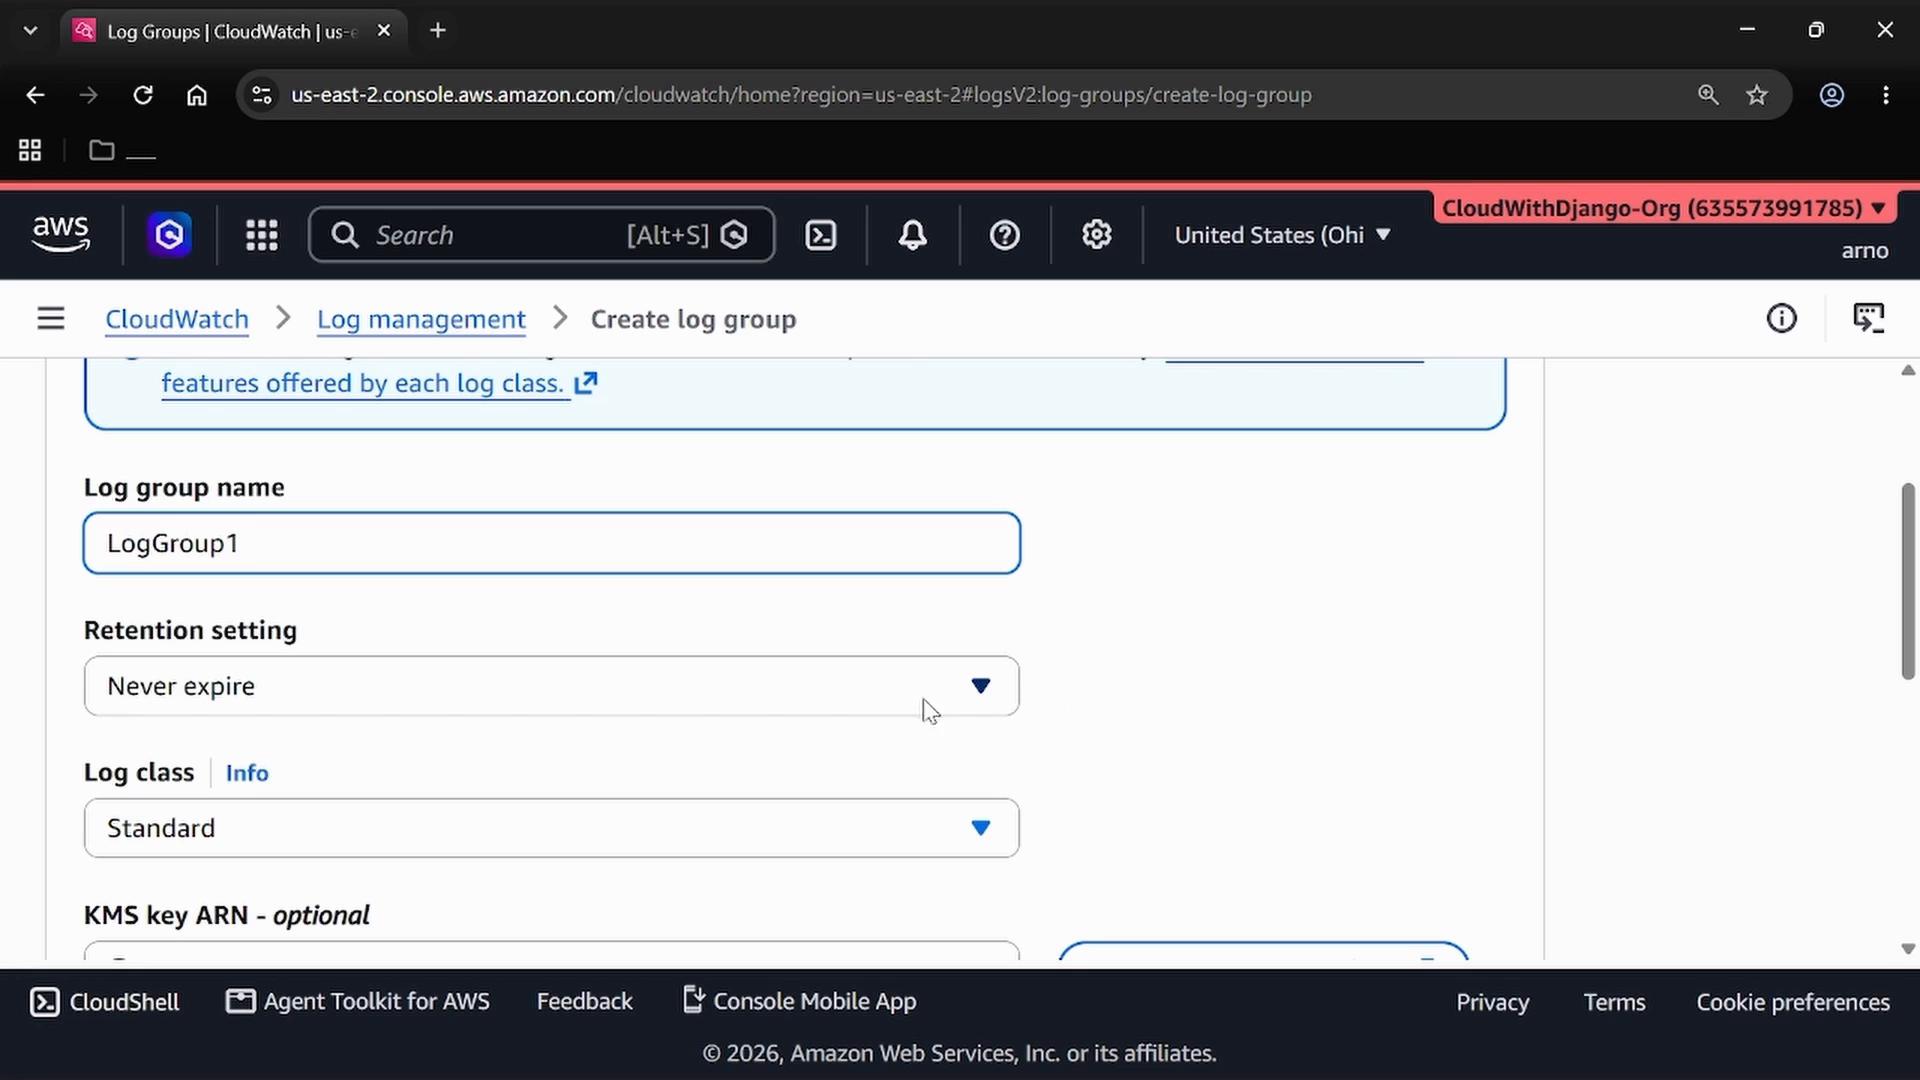Open the browser profile icon
Screen dimensions: 1920x1080
point(1832,95)
